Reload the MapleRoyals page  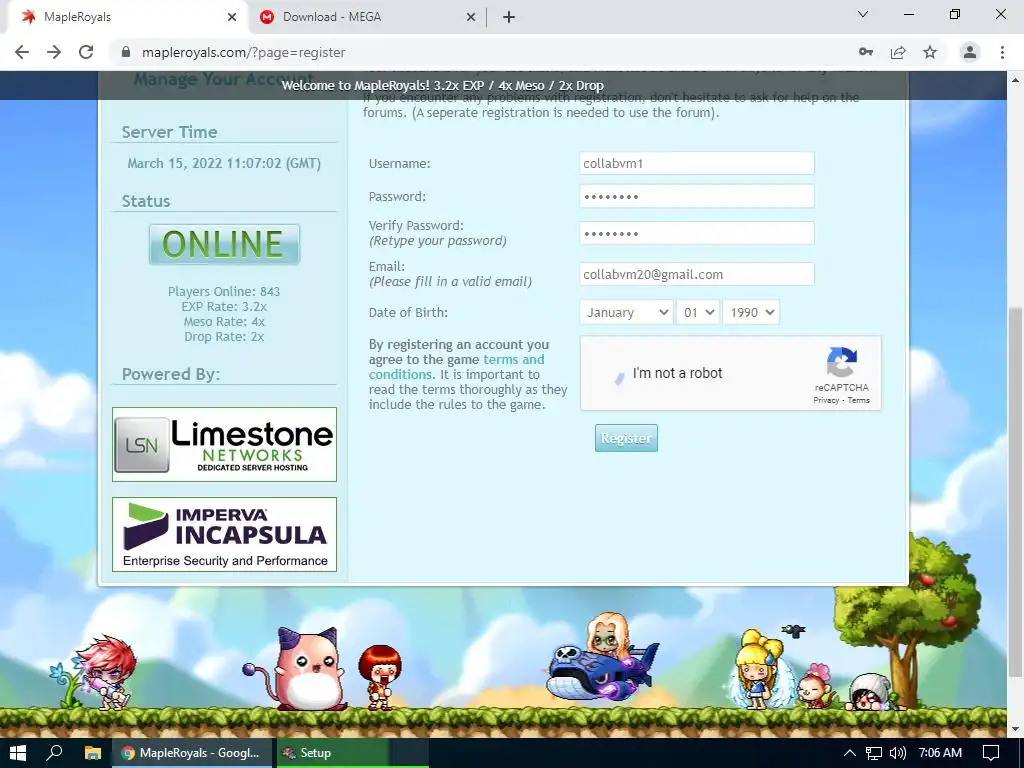pos(86,52)
